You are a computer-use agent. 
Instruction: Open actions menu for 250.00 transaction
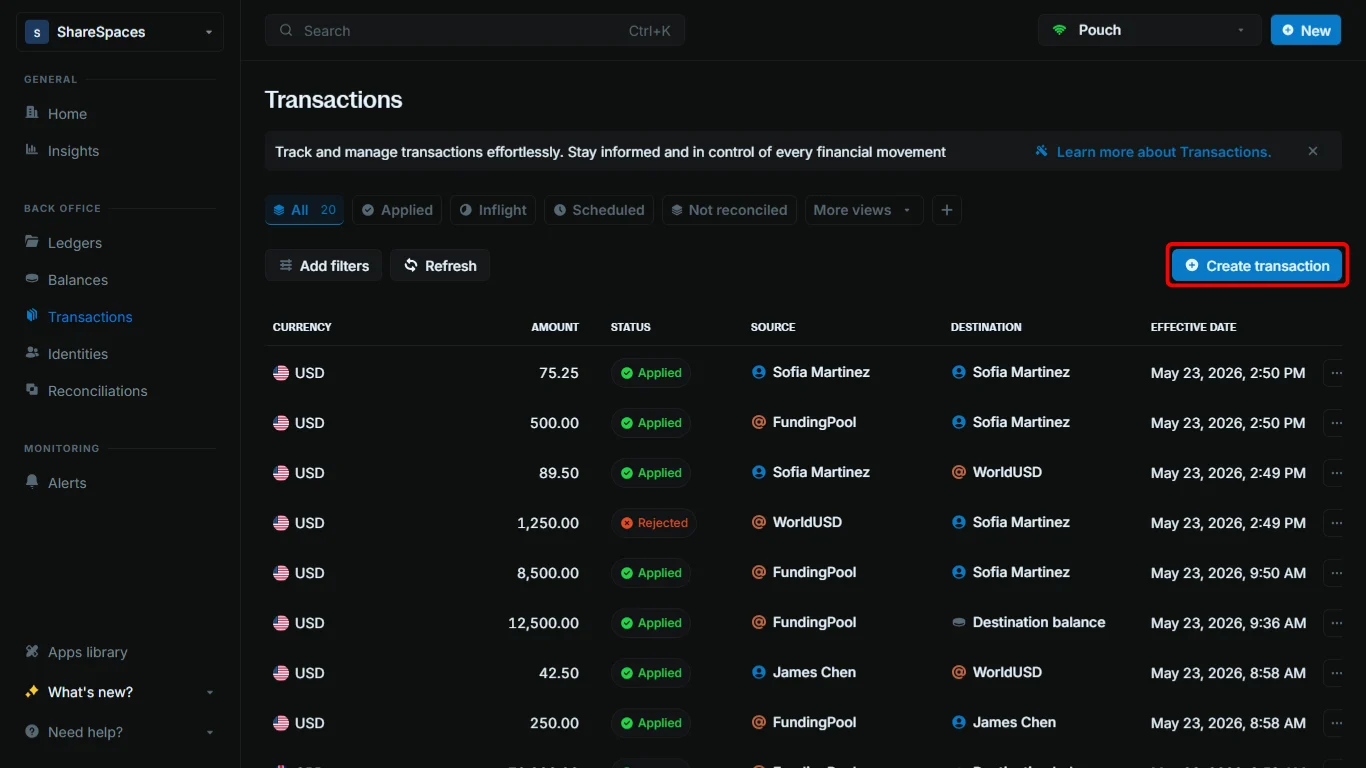click(x=1335, y=723)
